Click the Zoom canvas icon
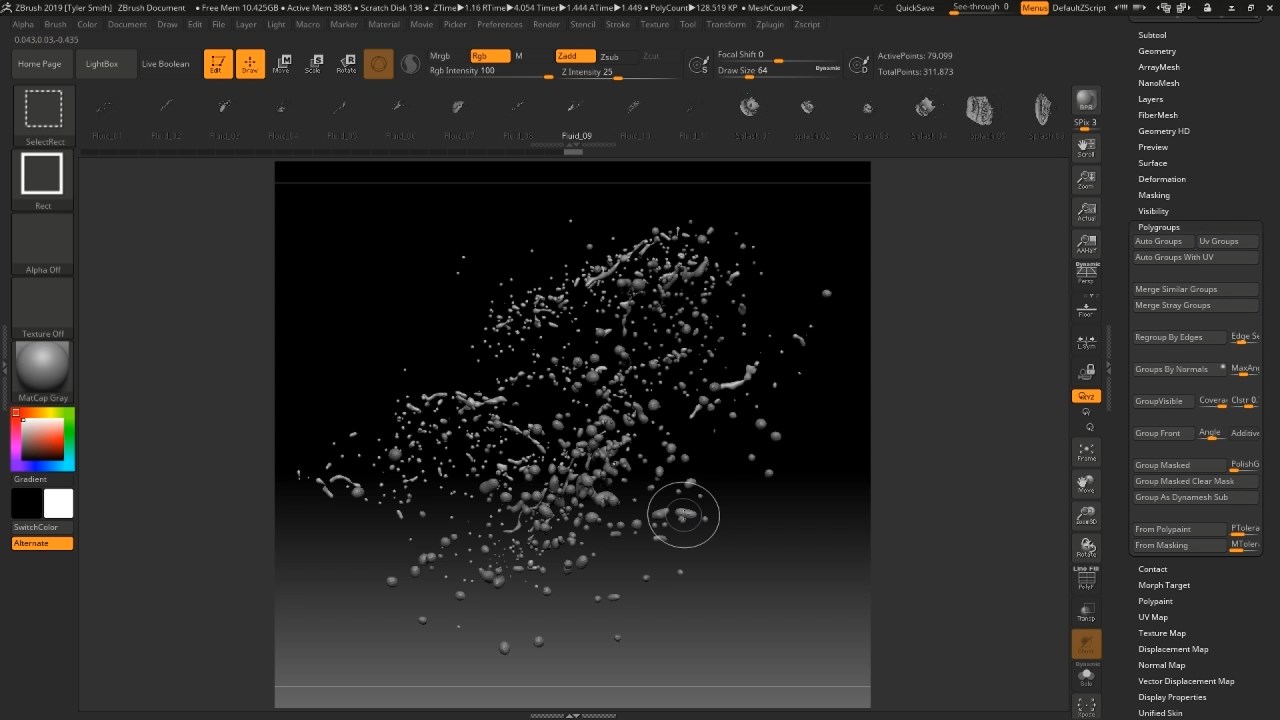1280x720 pixels. [x=1086, y=180]
